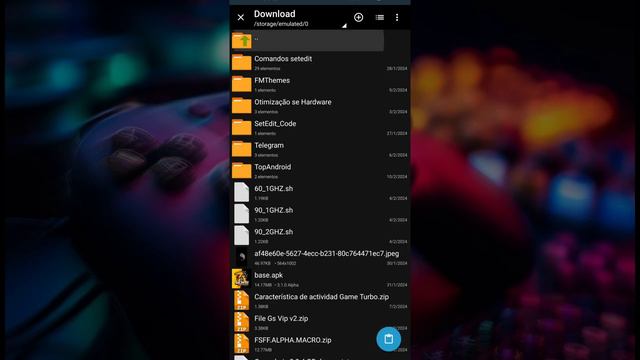Select the base.apk file
Image resolution: width=640 pixels, height=360 pixels.
(x=320, y=279)
